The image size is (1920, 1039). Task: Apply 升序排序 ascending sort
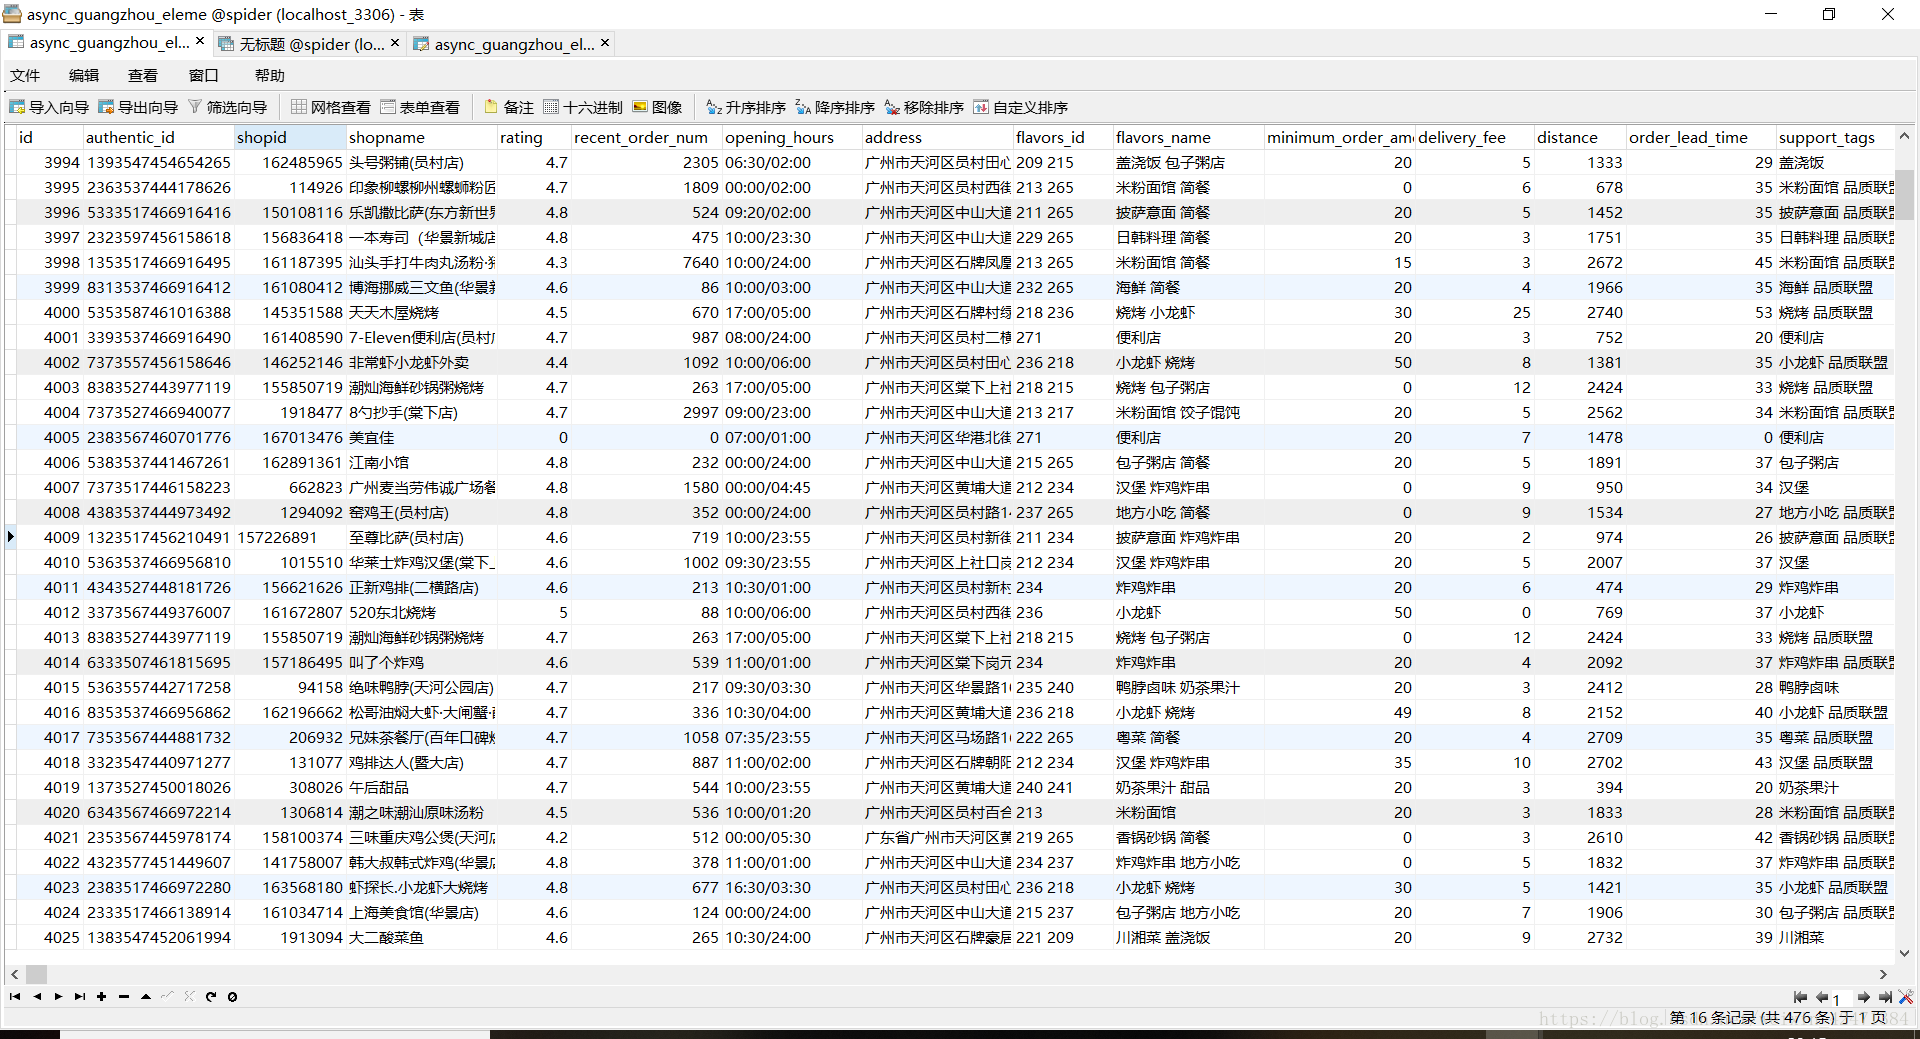point(746,107)
